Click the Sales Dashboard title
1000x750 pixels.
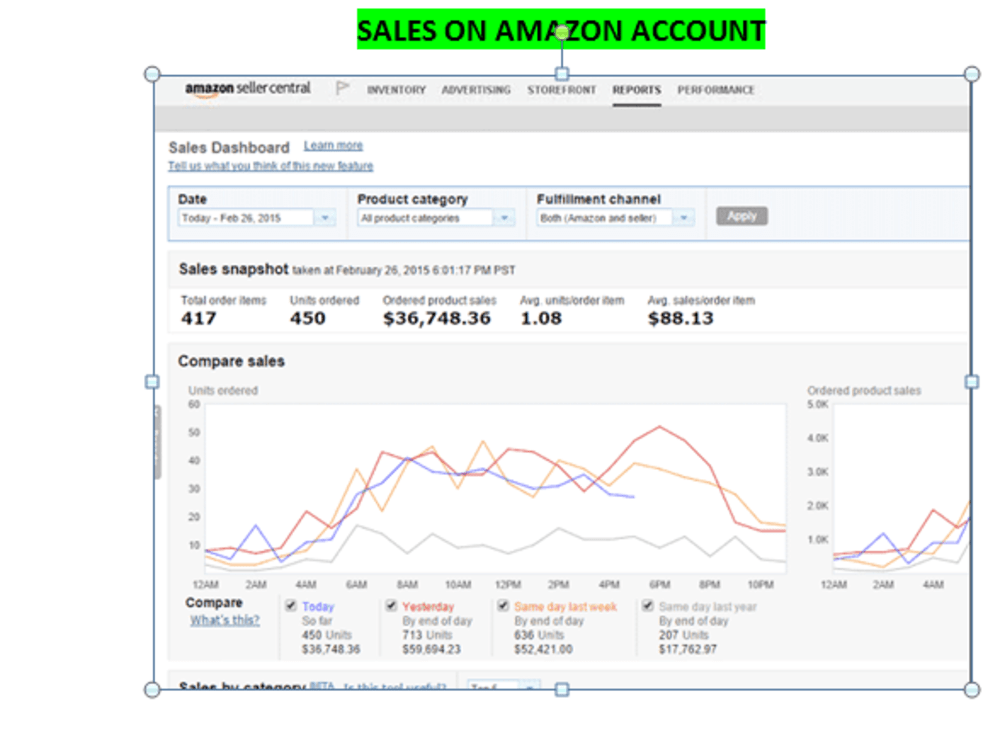pos(229,148)
